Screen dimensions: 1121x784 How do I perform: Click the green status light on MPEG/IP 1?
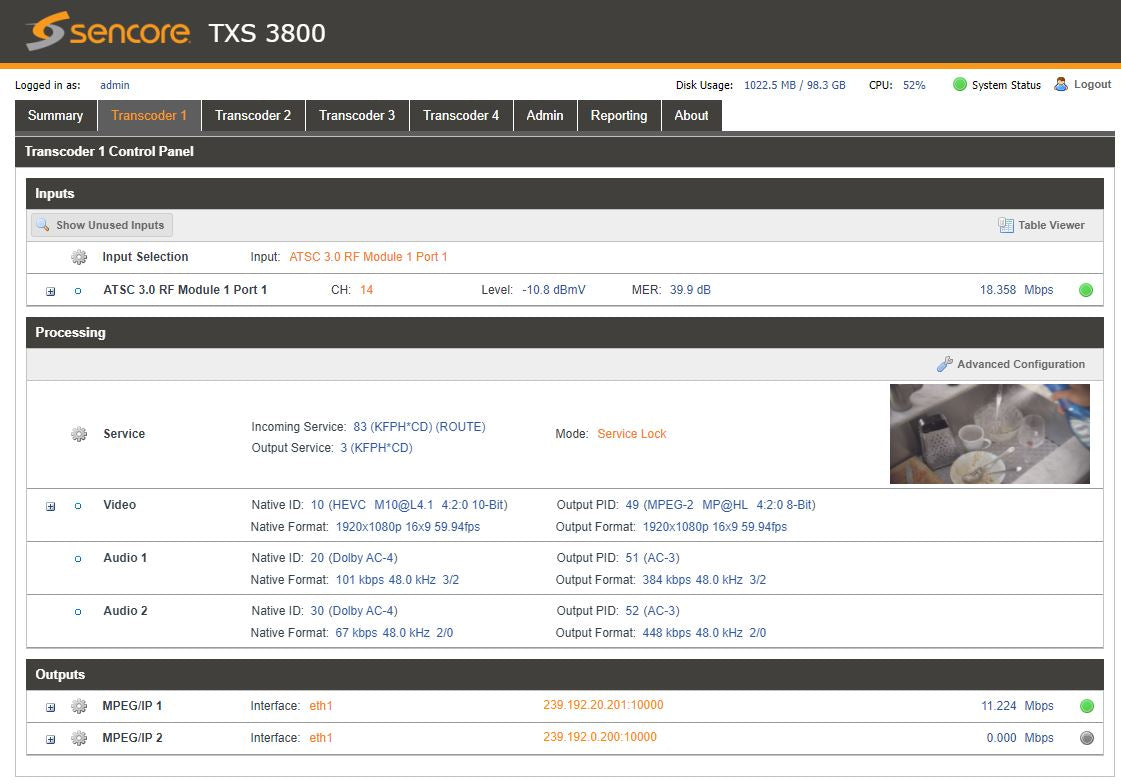1087,706
